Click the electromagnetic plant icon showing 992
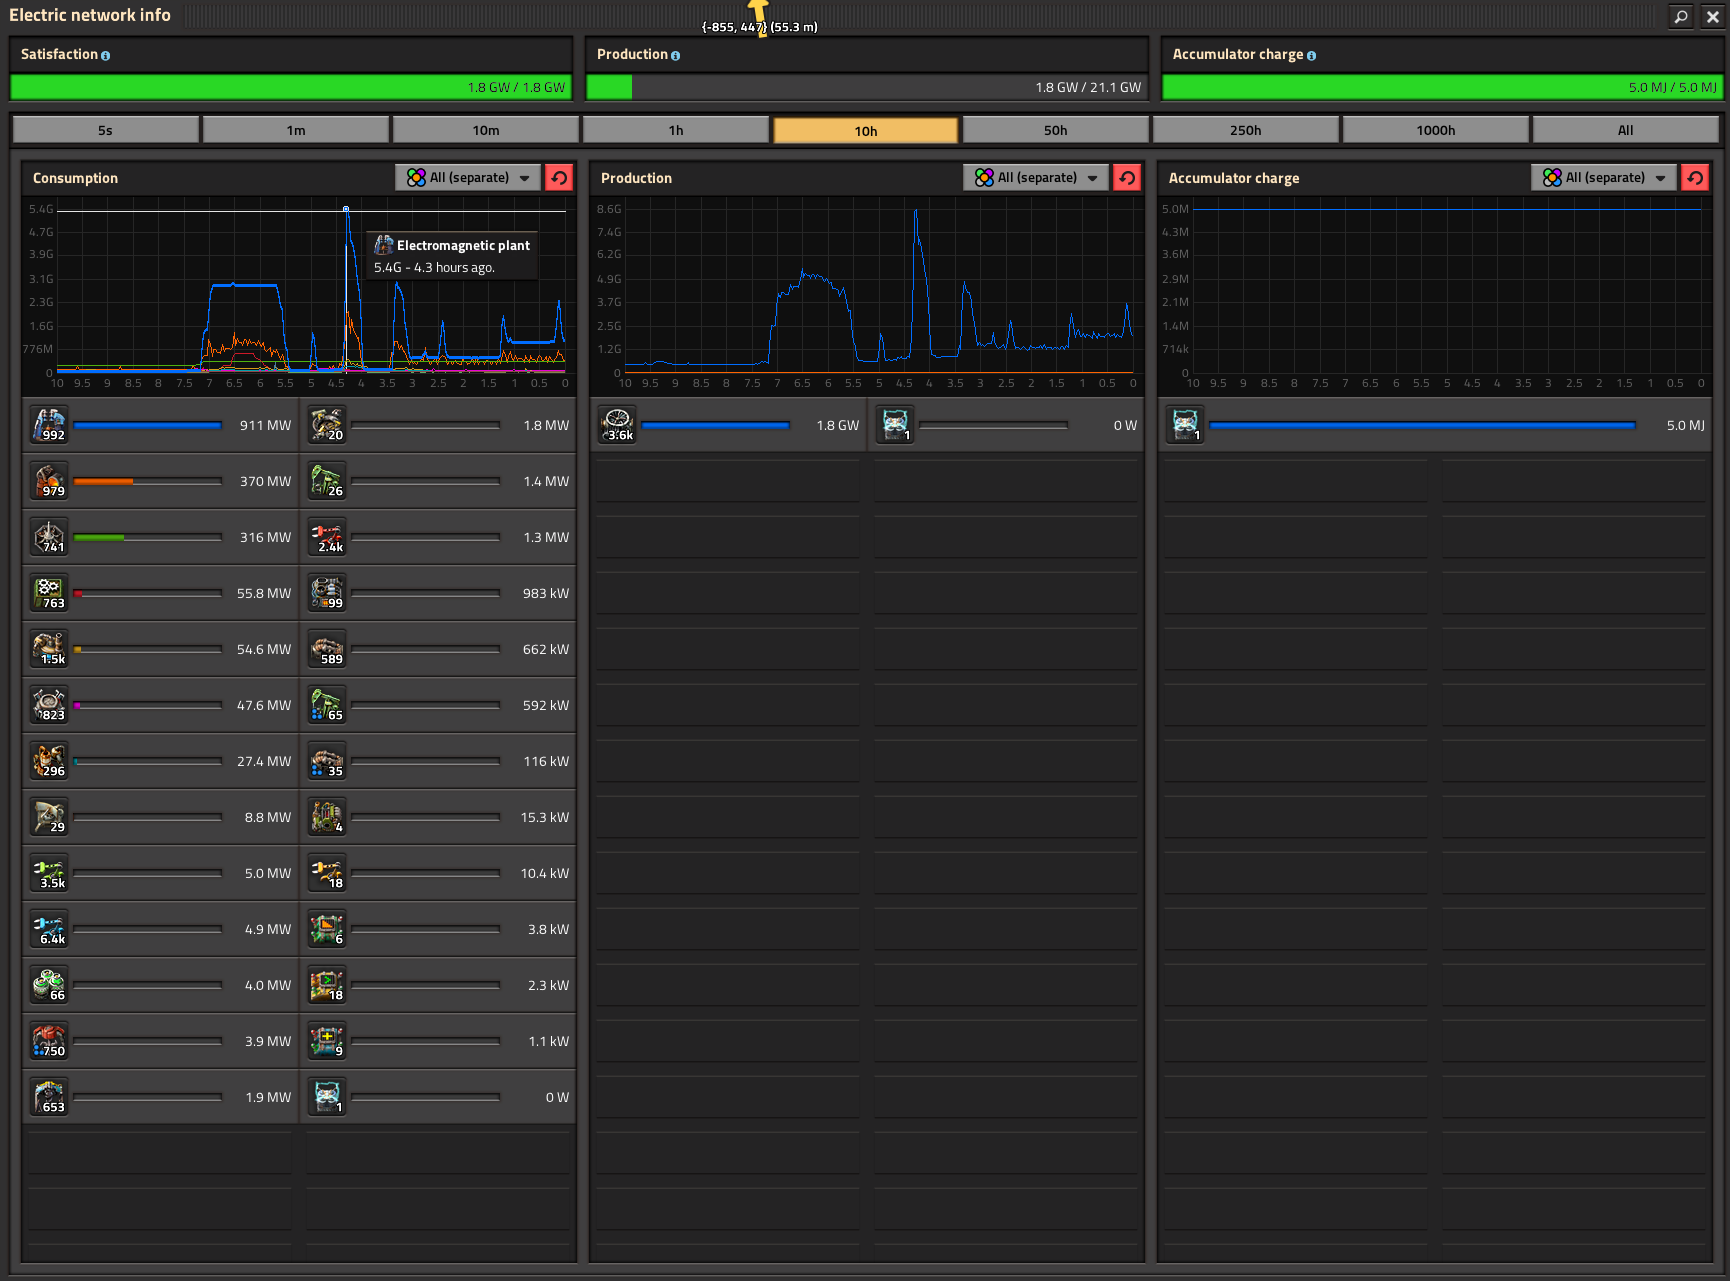 (48, 425)
